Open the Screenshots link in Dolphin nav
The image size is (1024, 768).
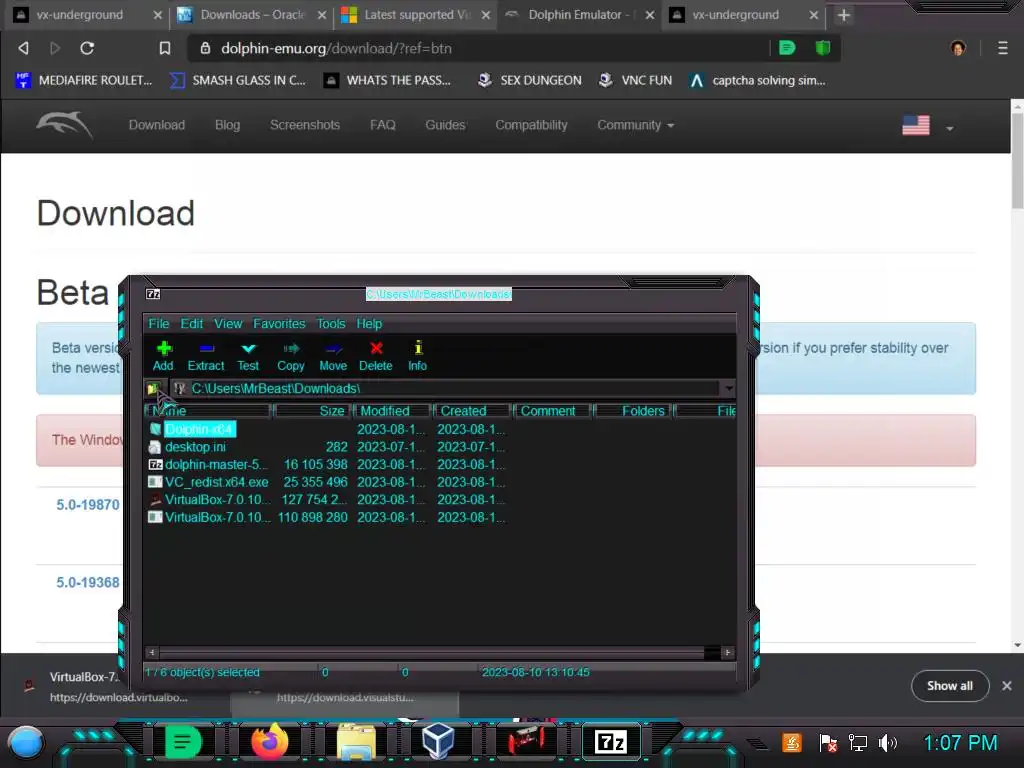point(305,125)
